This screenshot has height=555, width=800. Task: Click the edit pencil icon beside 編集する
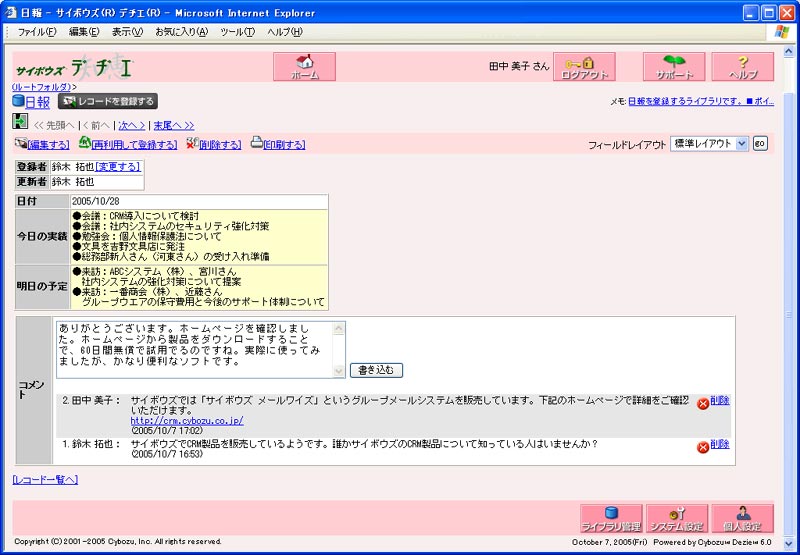20,143
